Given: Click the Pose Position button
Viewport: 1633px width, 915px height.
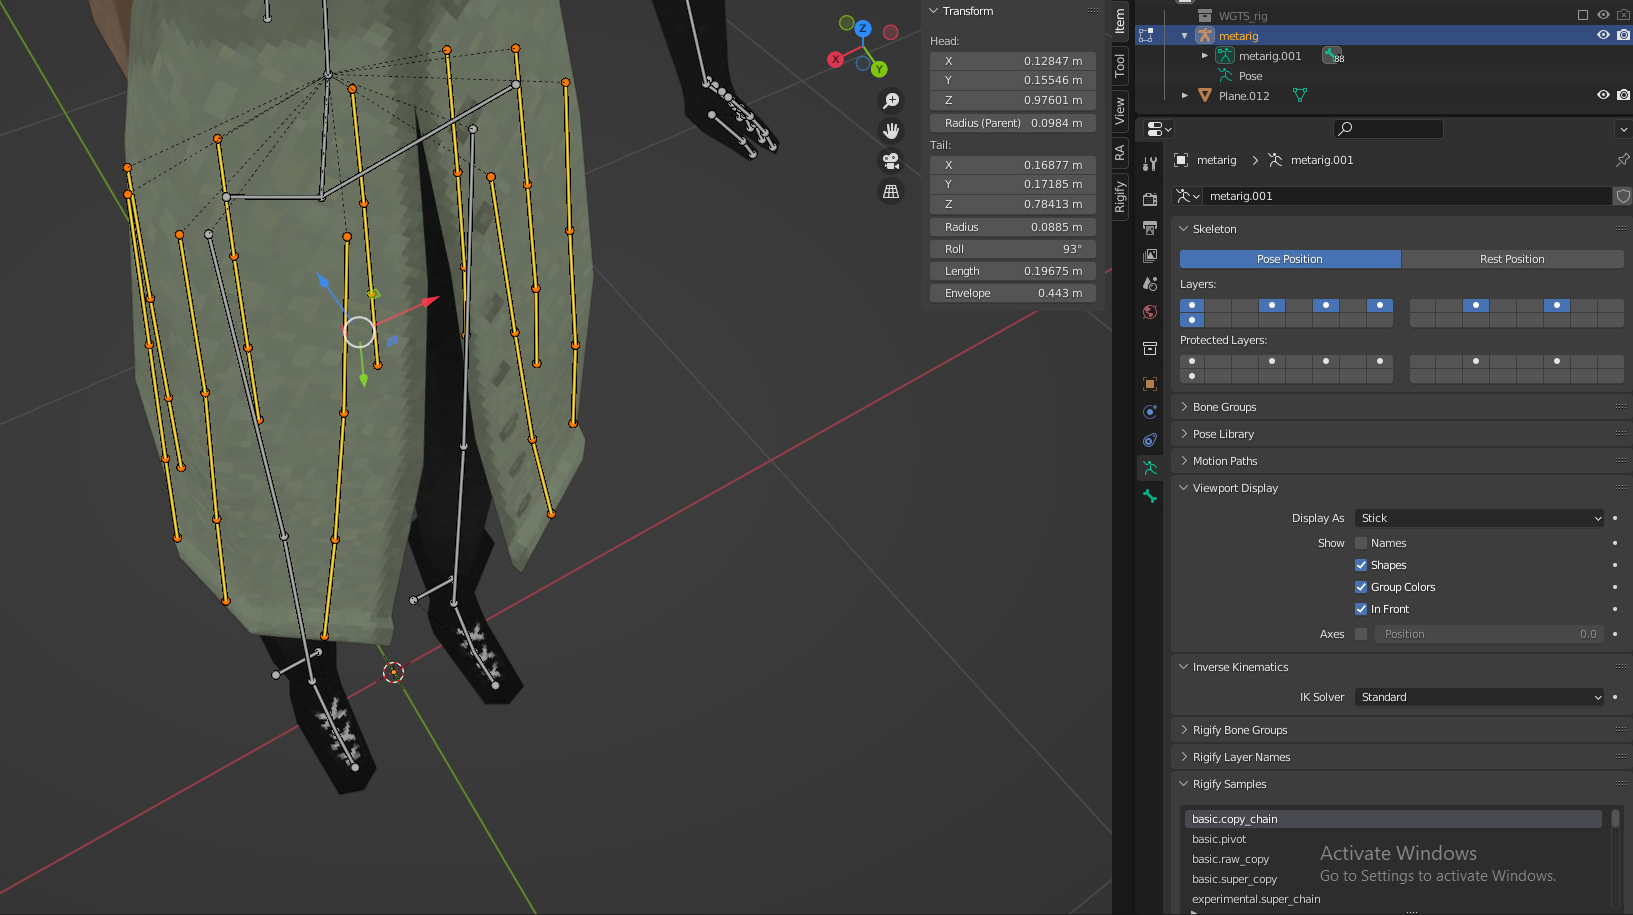Looking at the screenshot, I should click(1290, 259).
